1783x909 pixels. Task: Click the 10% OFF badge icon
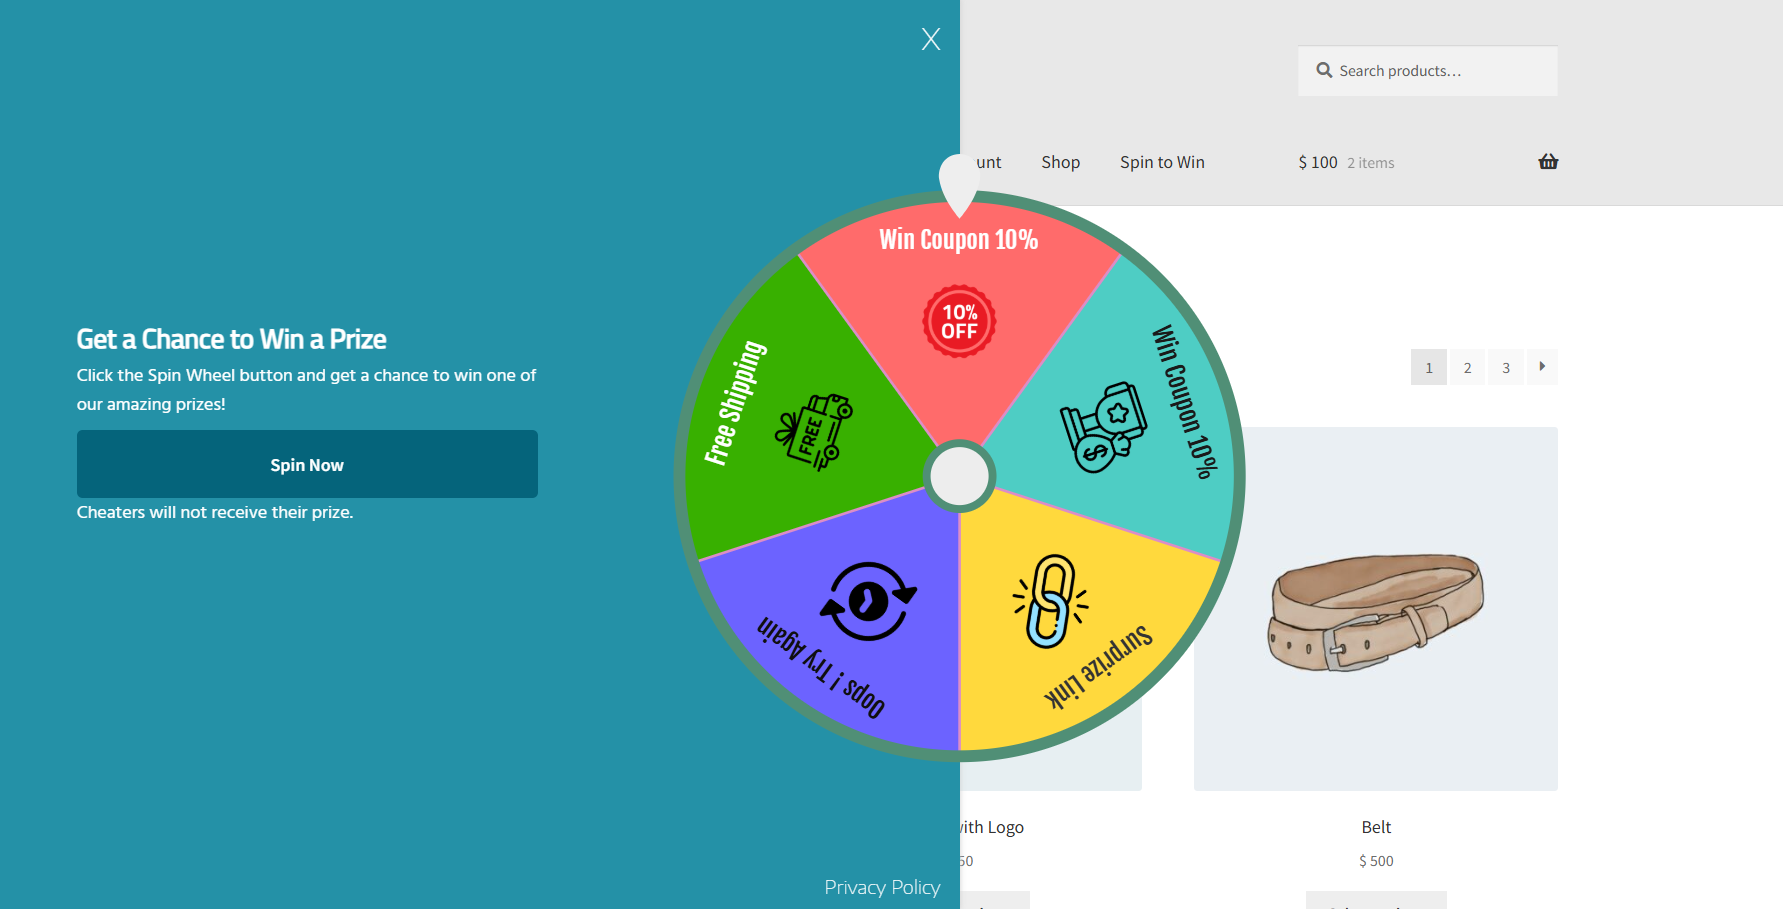pos(959,322)
